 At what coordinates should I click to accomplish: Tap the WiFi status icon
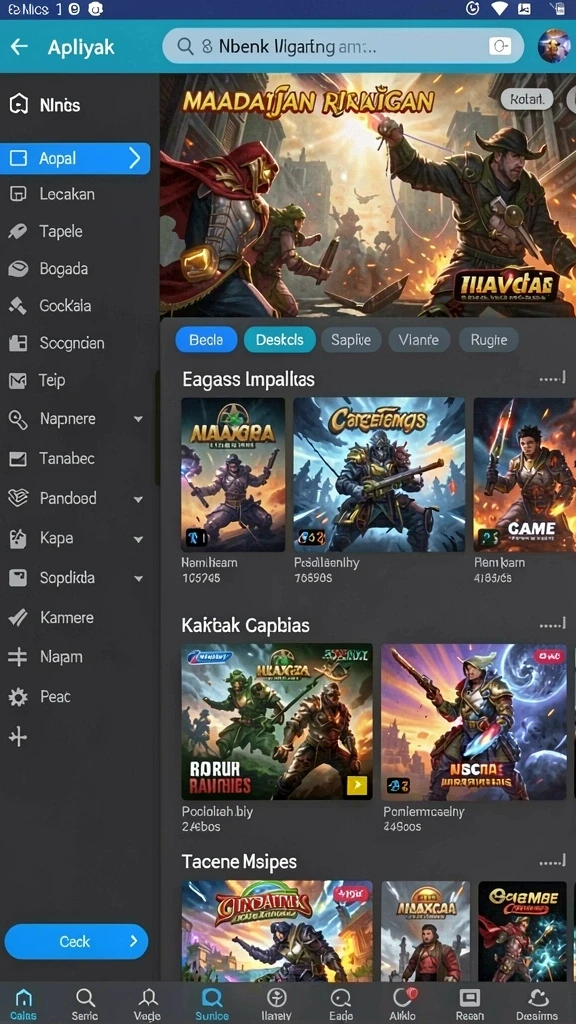pos(500,8)
